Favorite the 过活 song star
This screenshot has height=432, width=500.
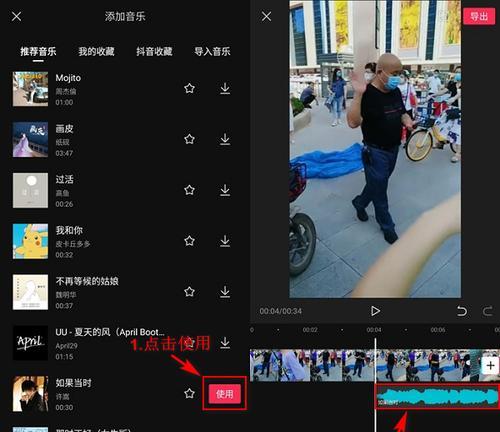189,190
